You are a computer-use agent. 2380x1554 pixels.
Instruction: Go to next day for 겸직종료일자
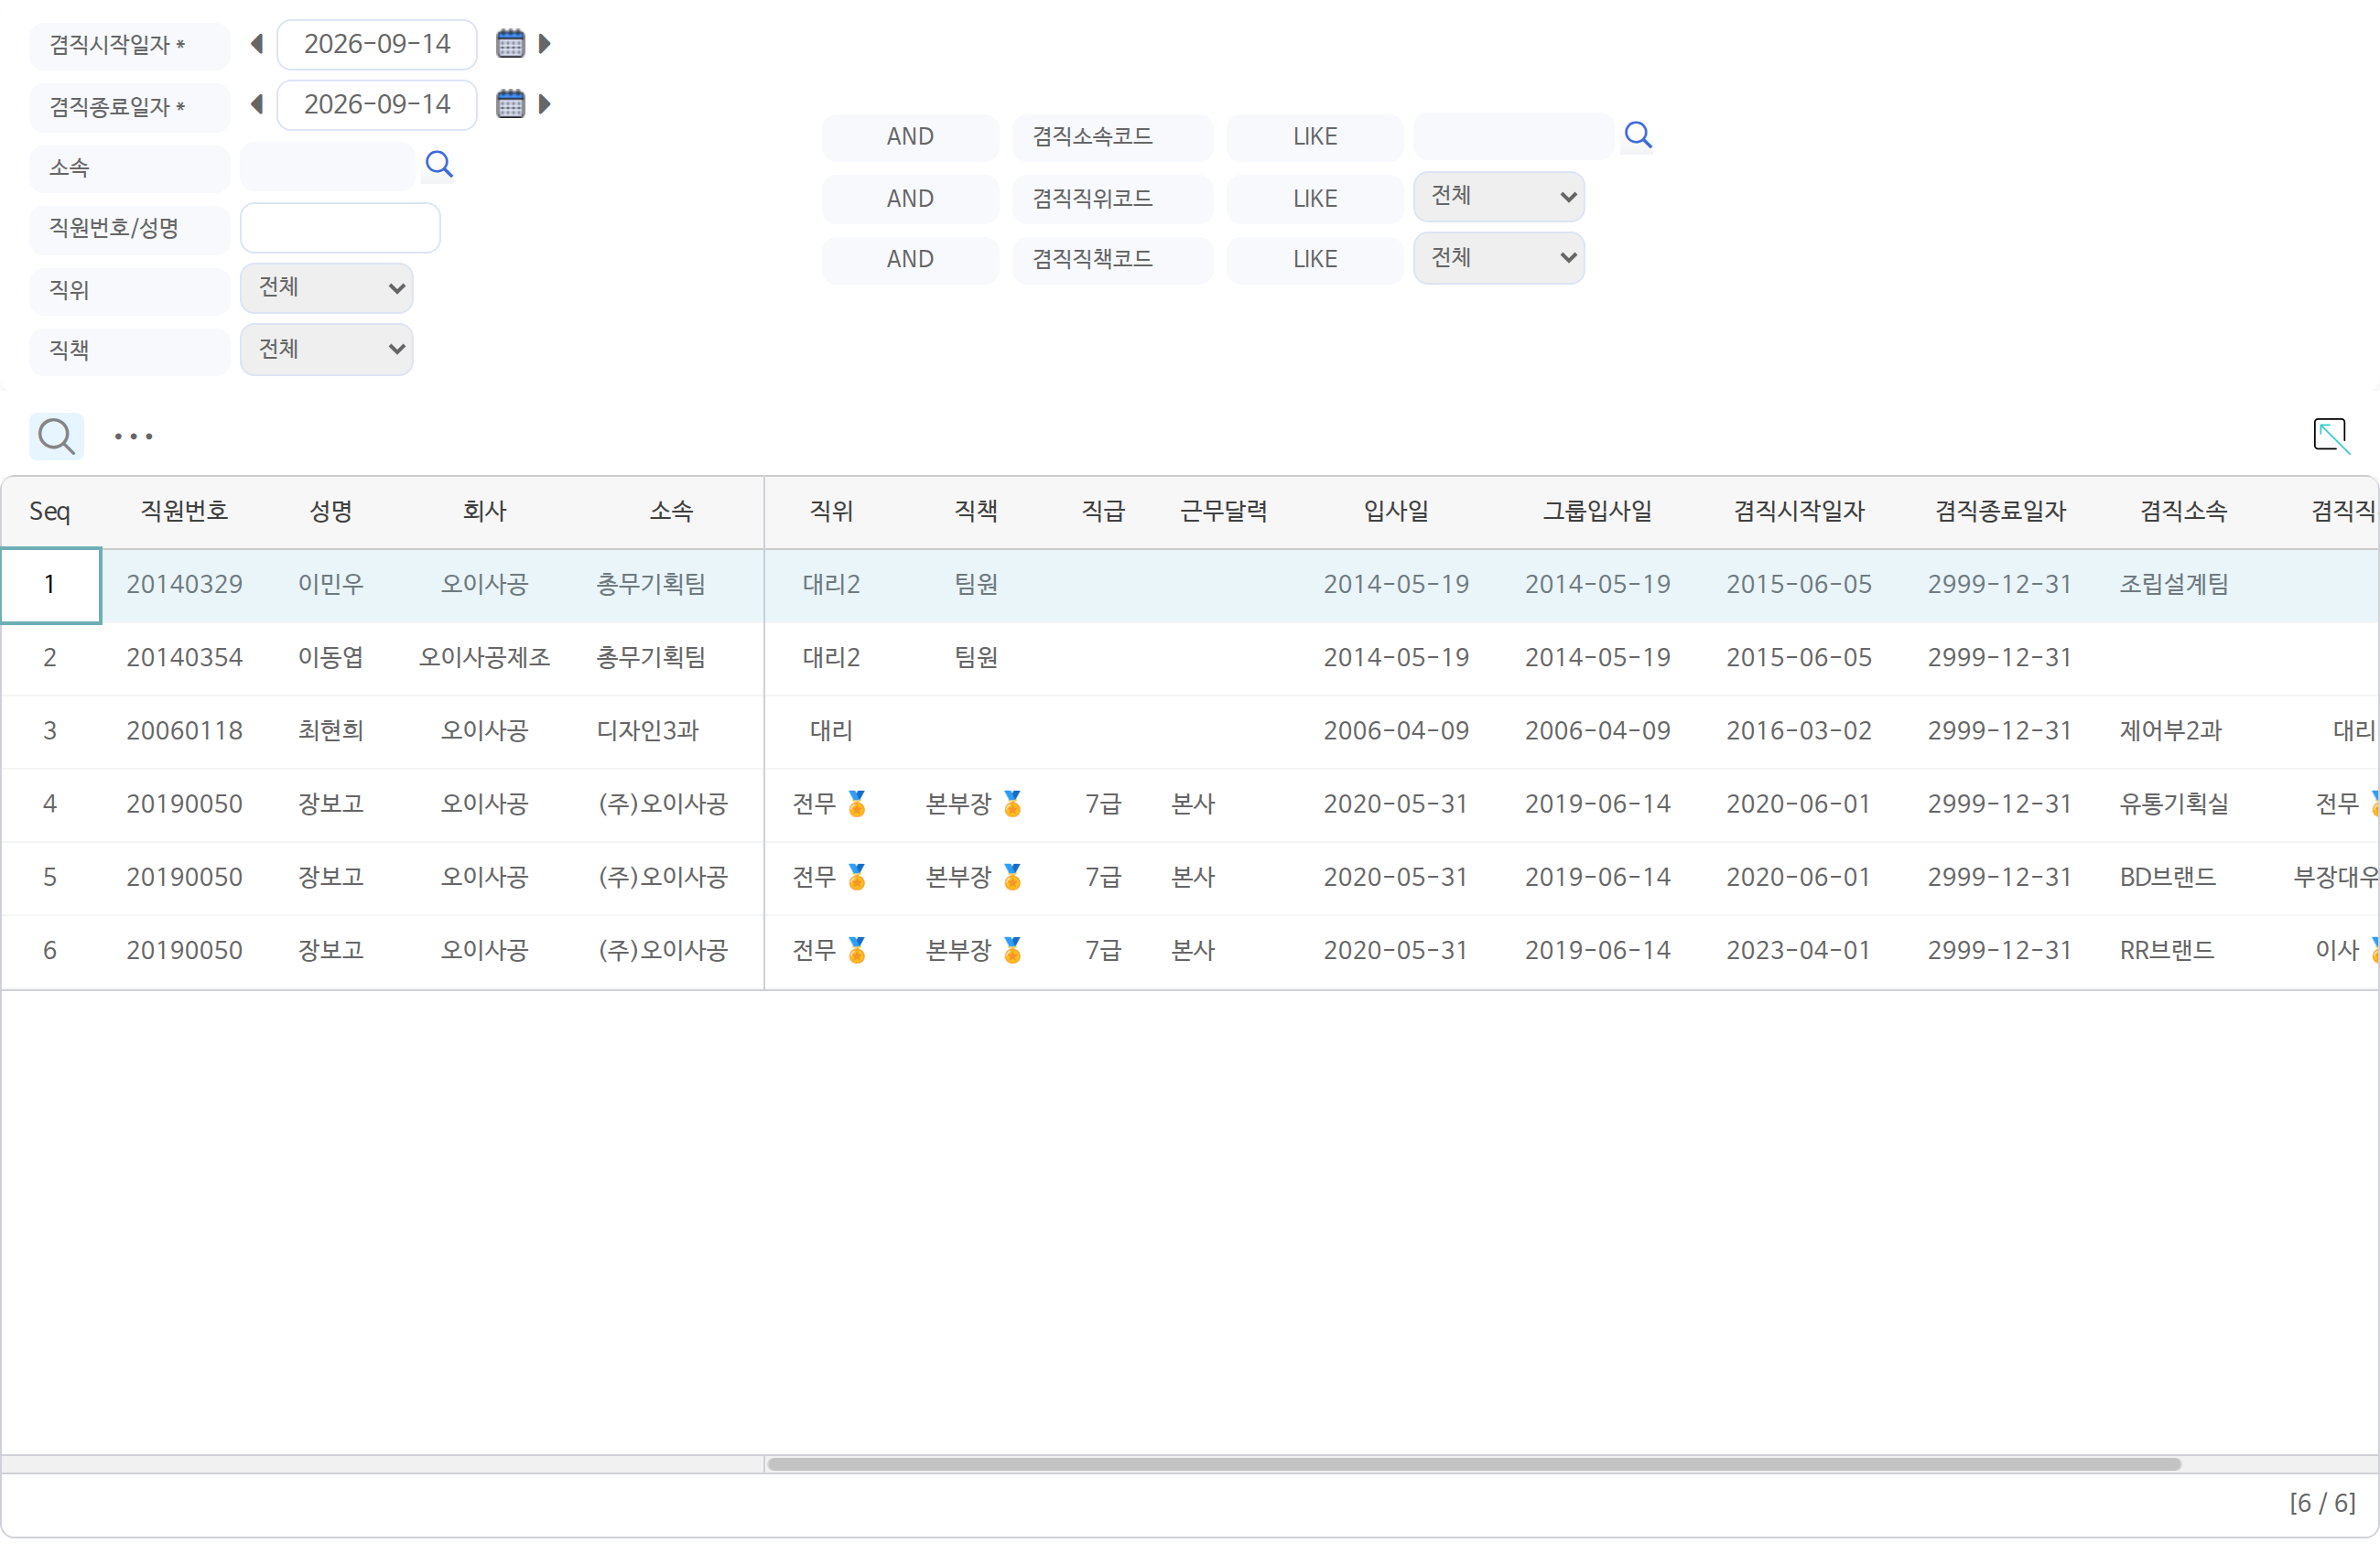[x=545, y=103]
